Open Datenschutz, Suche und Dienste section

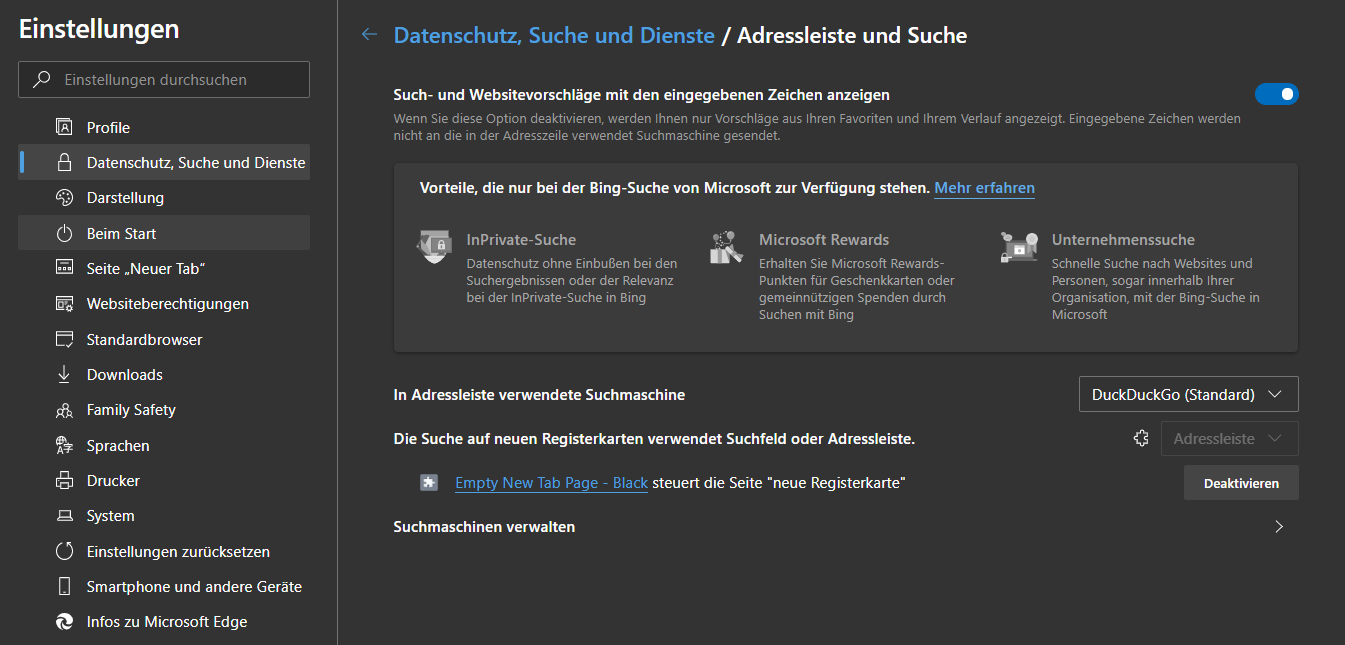[164, 162]
